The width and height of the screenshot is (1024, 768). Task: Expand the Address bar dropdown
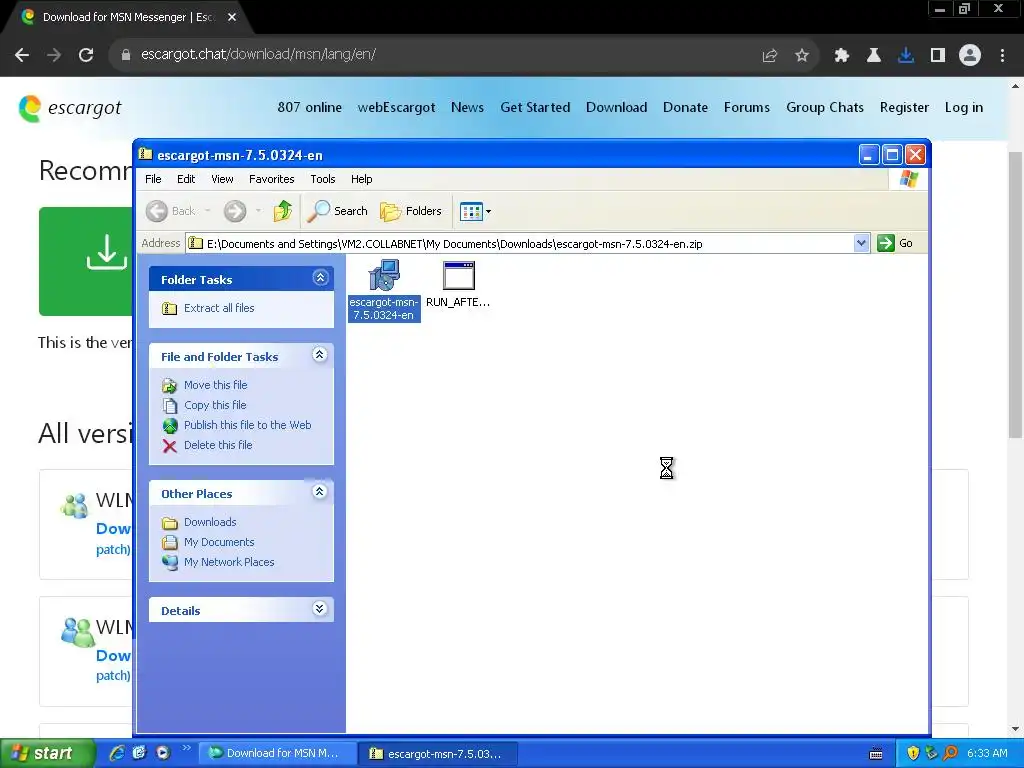[861, 244]
